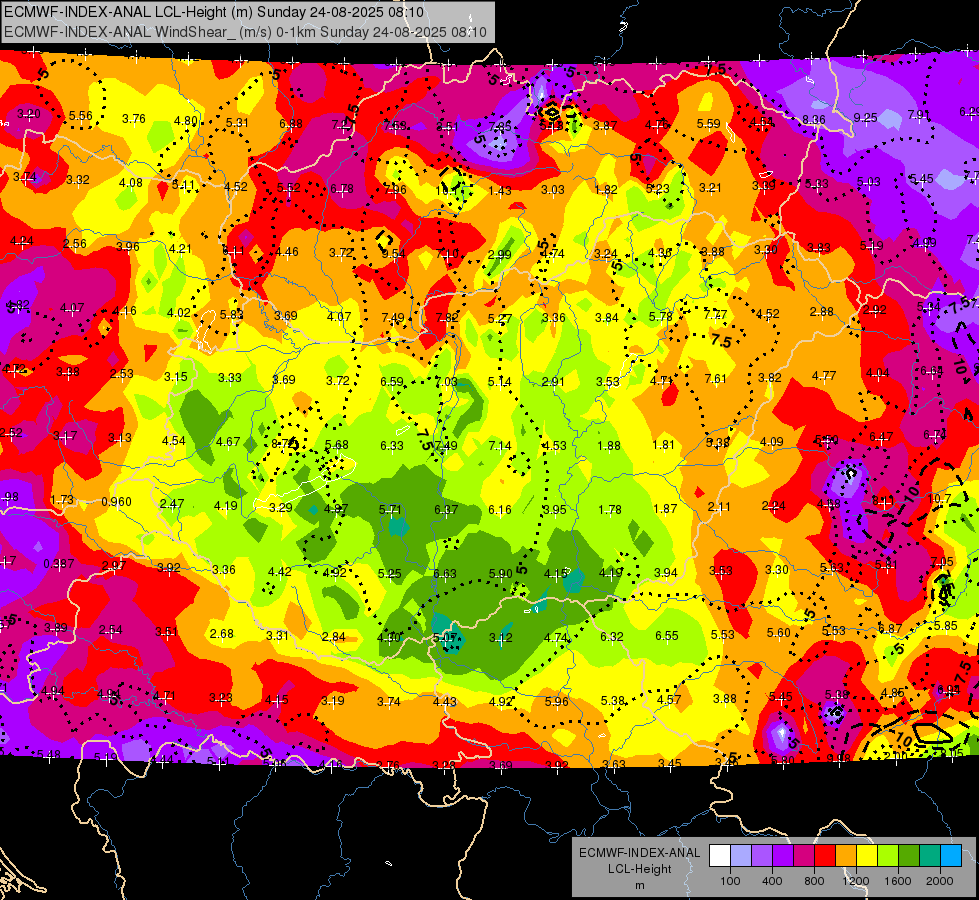Click the wind shear value '3.76'

tap(134, 119)
